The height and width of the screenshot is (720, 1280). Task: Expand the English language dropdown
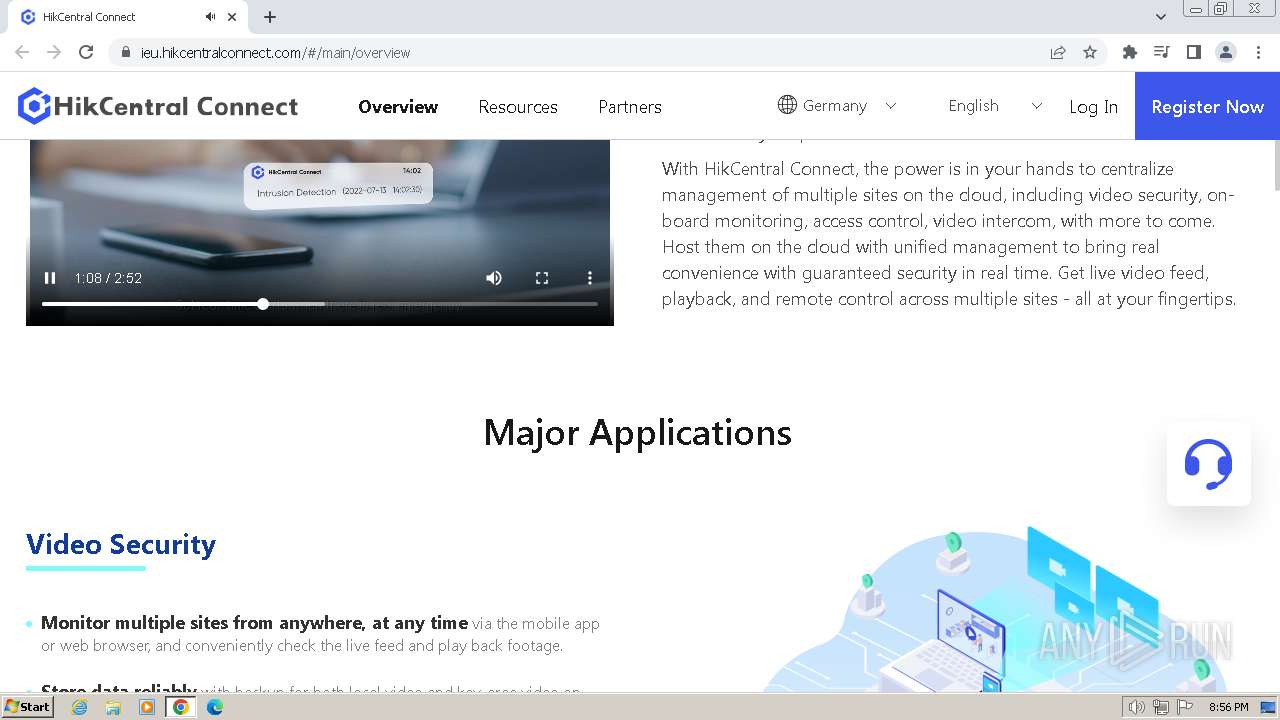995,105
